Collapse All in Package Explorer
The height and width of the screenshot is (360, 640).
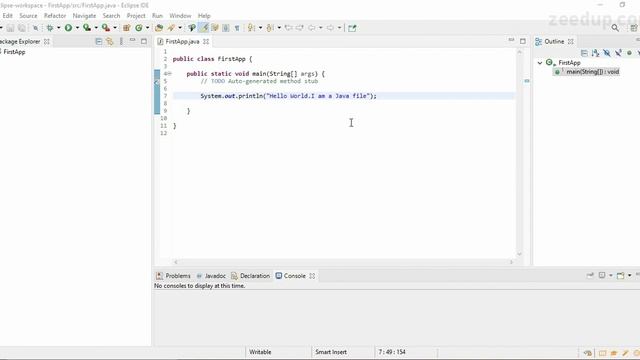click(98, 41)
